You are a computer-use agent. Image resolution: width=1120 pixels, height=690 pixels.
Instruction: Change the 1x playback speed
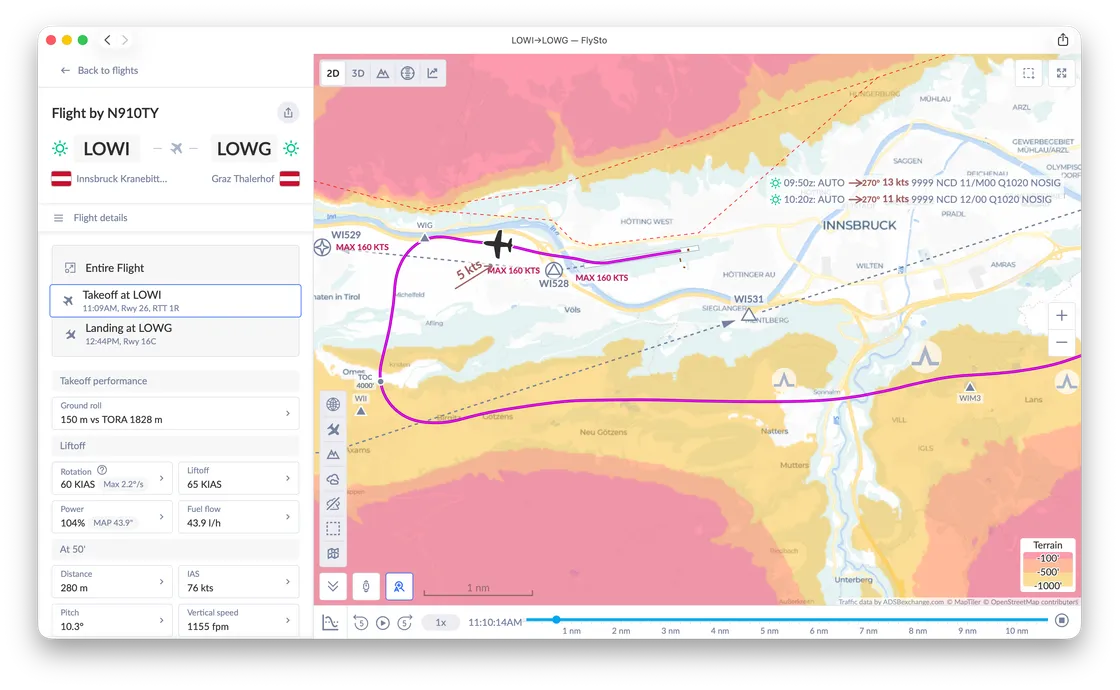coord(441,622)
